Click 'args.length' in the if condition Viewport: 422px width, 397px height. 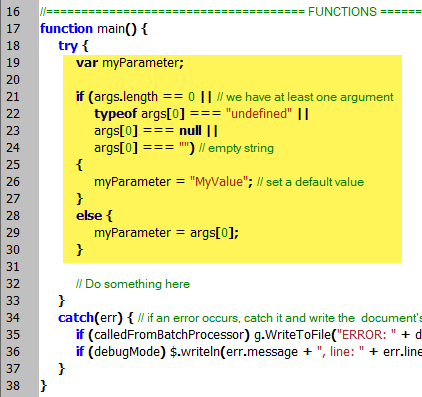point(126,97)
